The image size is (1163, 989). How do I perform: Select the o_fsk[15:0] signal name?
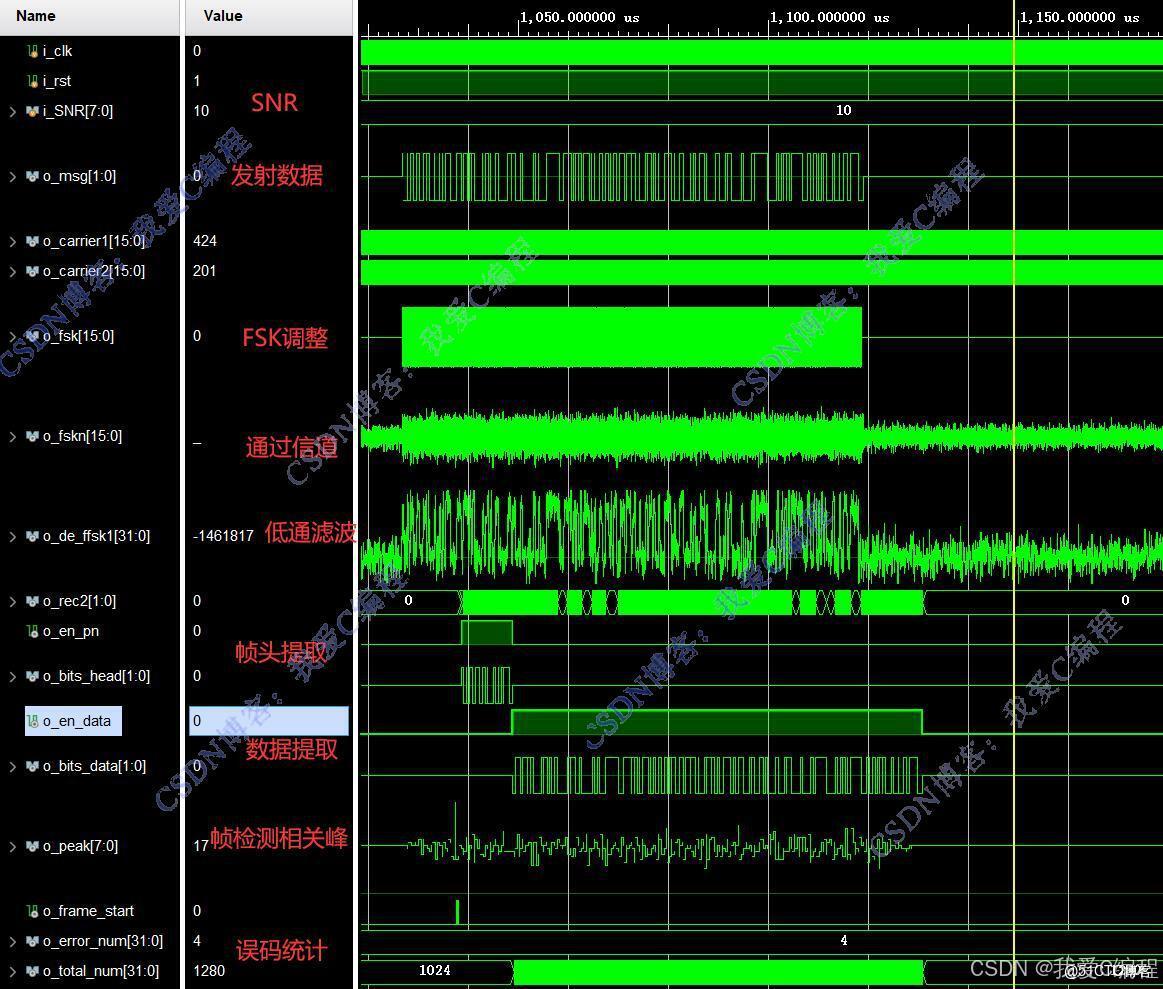tap(79, 336)
